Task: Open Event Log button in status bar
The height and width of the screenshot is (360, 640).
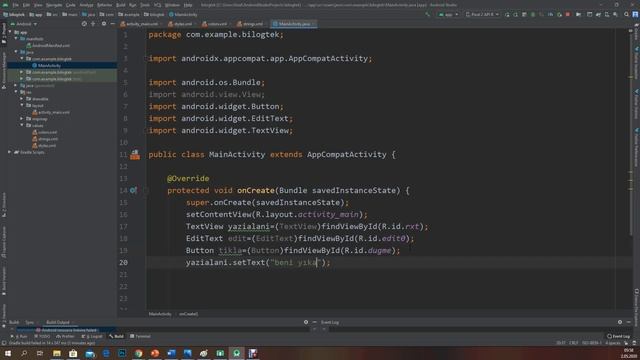Action: 618,336
